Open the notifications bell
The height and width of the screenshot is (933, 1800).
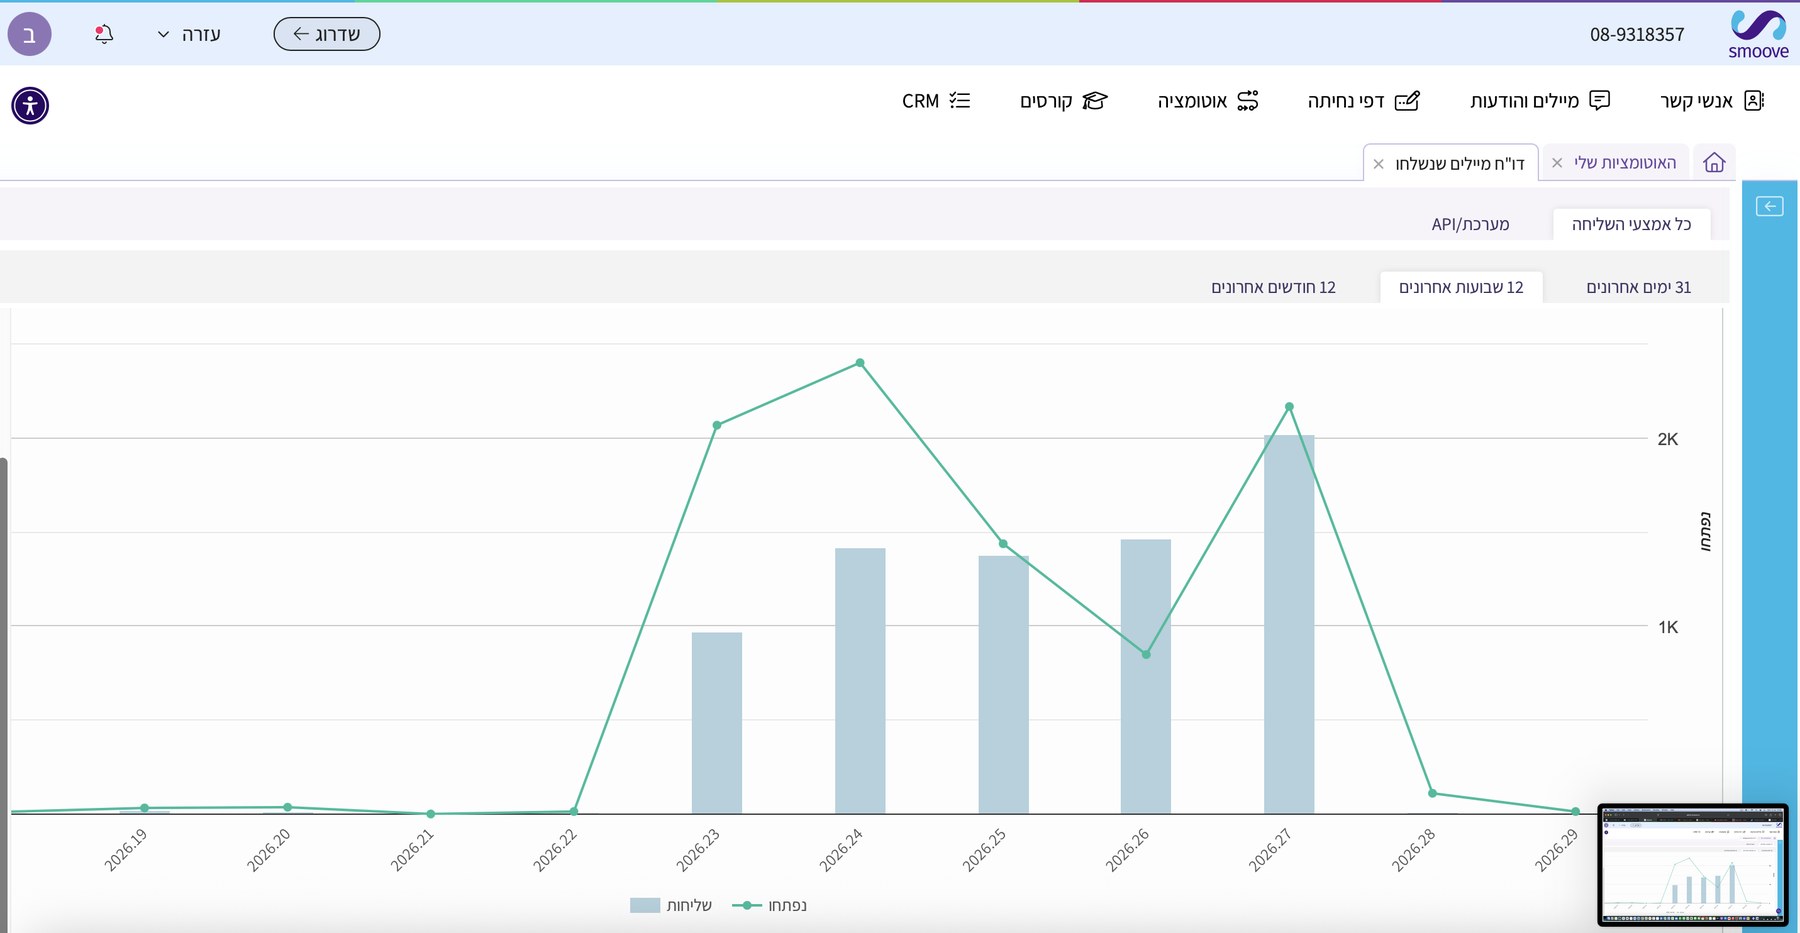click(104, 34)
